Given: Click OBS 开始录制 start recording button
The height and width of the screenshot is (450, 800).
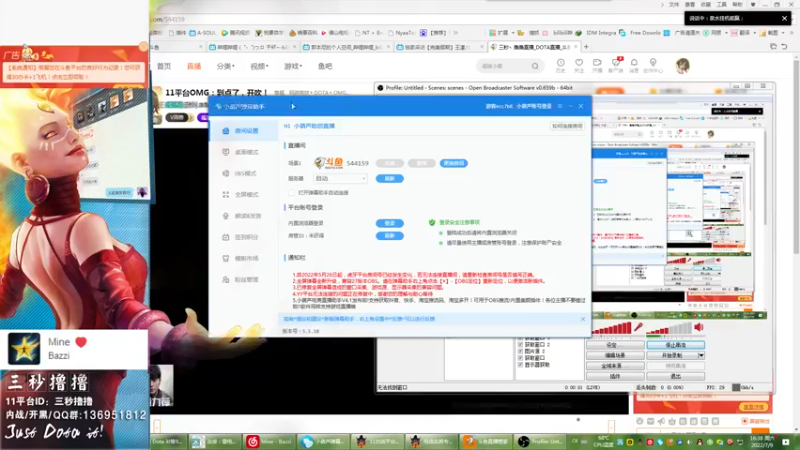Looking at the screenshot, I should click(x=672, y=355).
